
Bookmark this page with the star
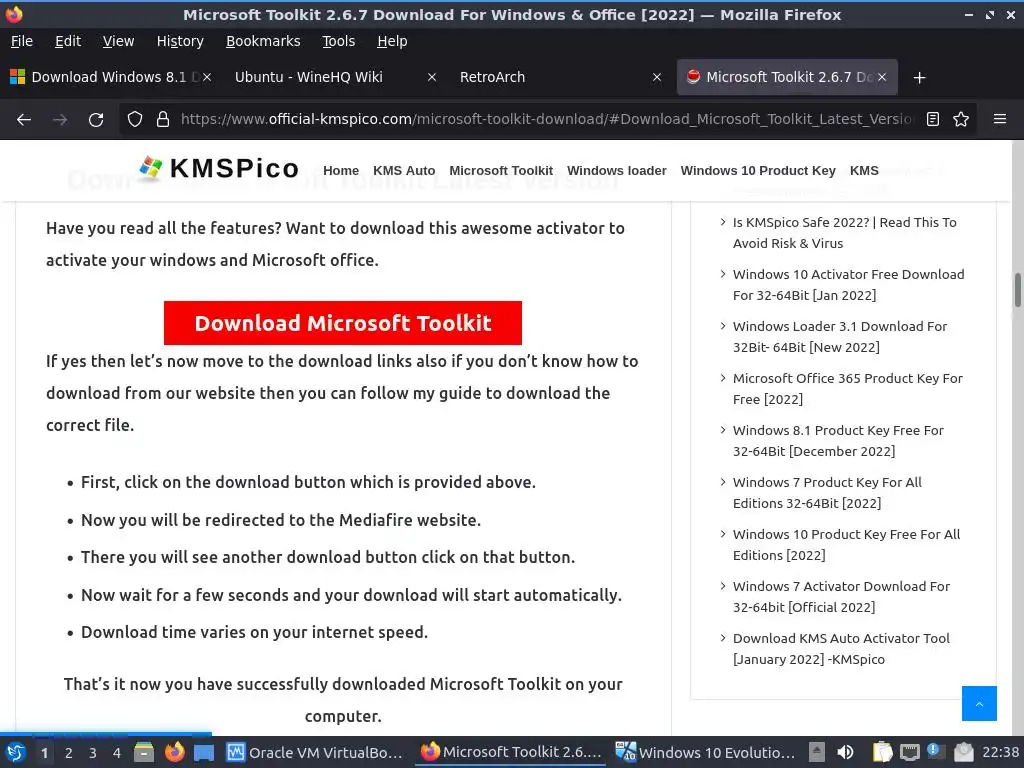click(x=961, y=119)
